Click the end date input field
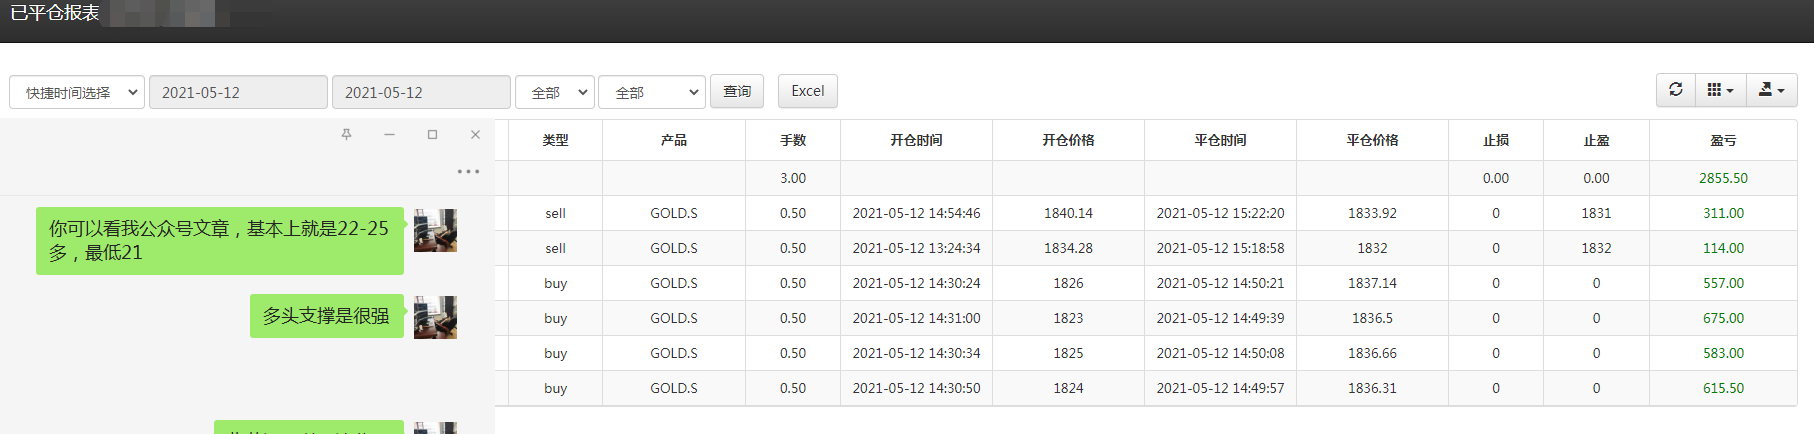Image resolution: width=1814 pixels, height=434 pixels. pos(421,92)
